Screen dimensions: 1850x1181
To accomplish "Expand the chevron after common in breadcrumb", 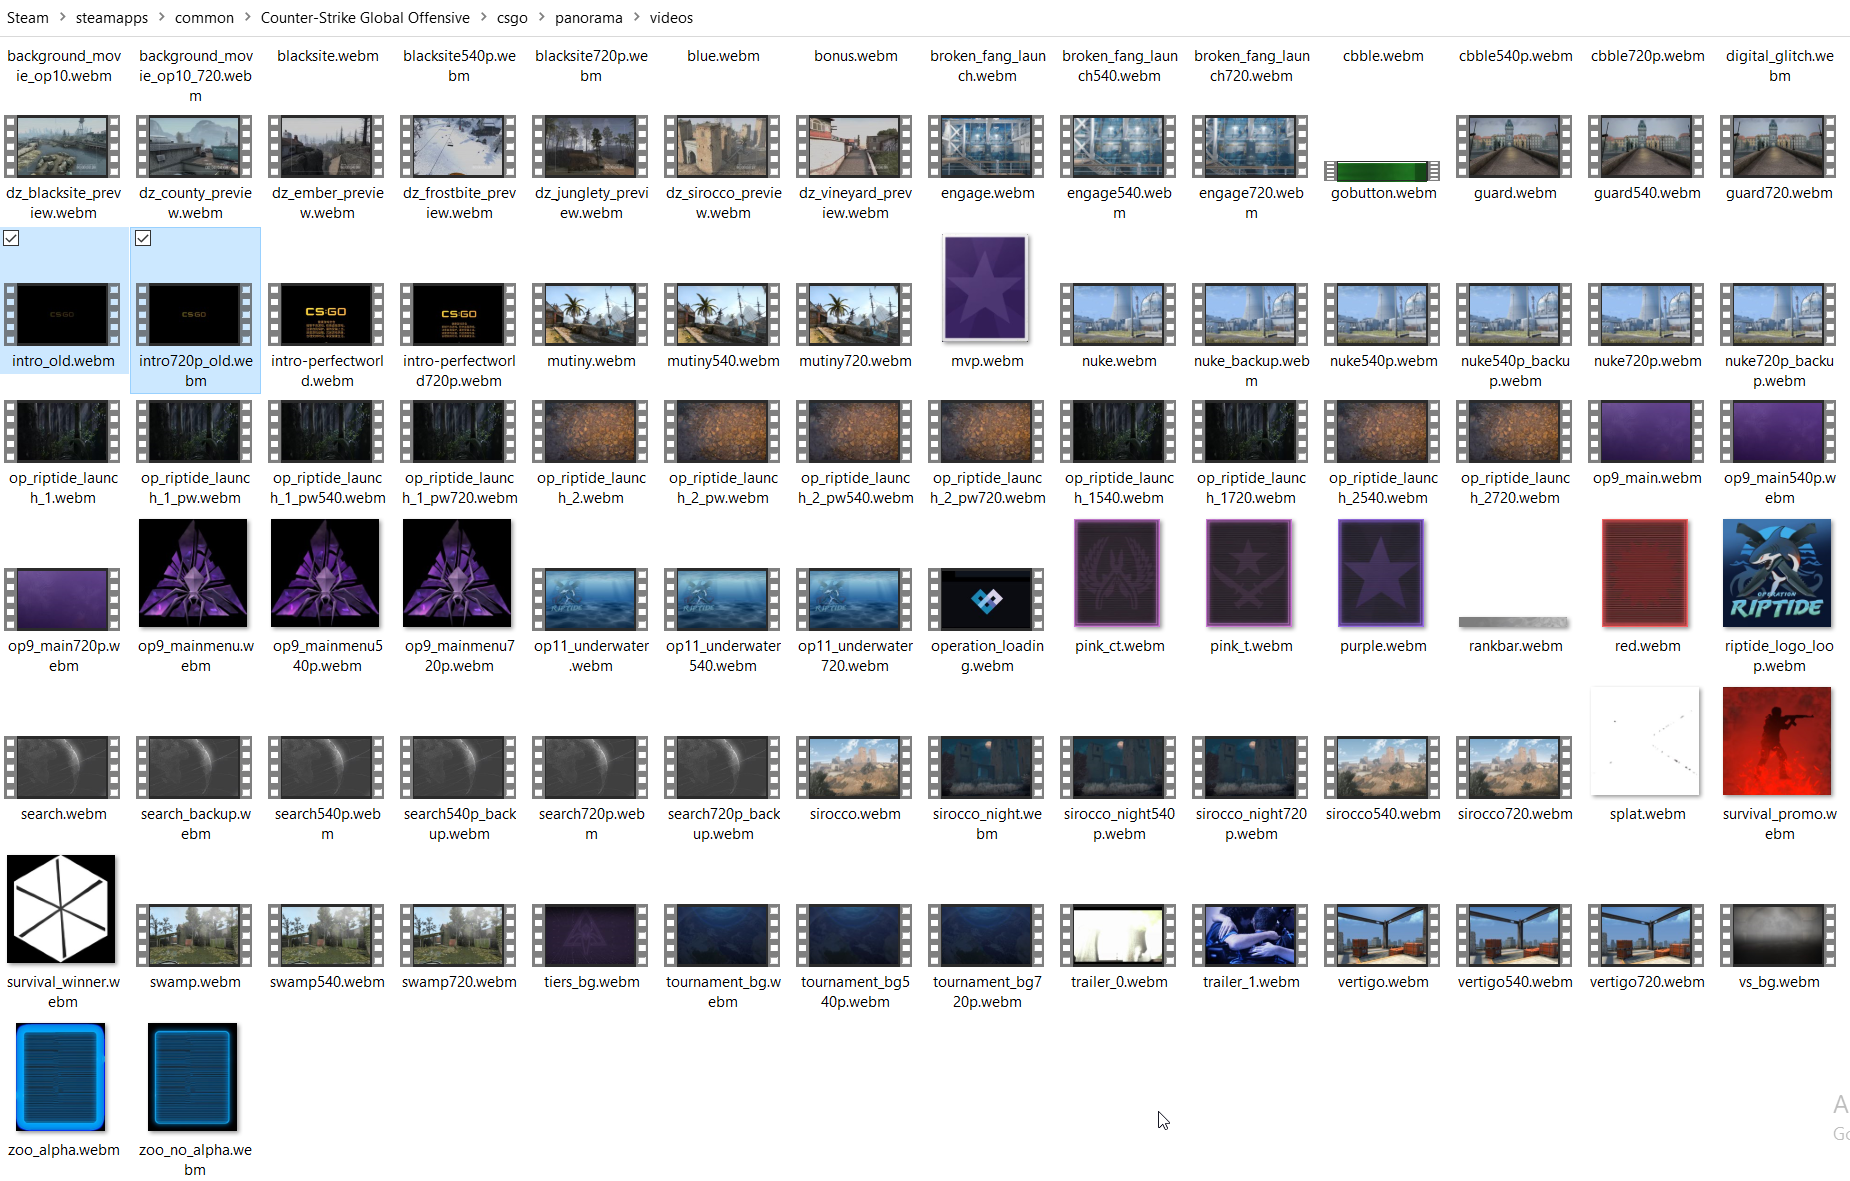I will [247, 17].
